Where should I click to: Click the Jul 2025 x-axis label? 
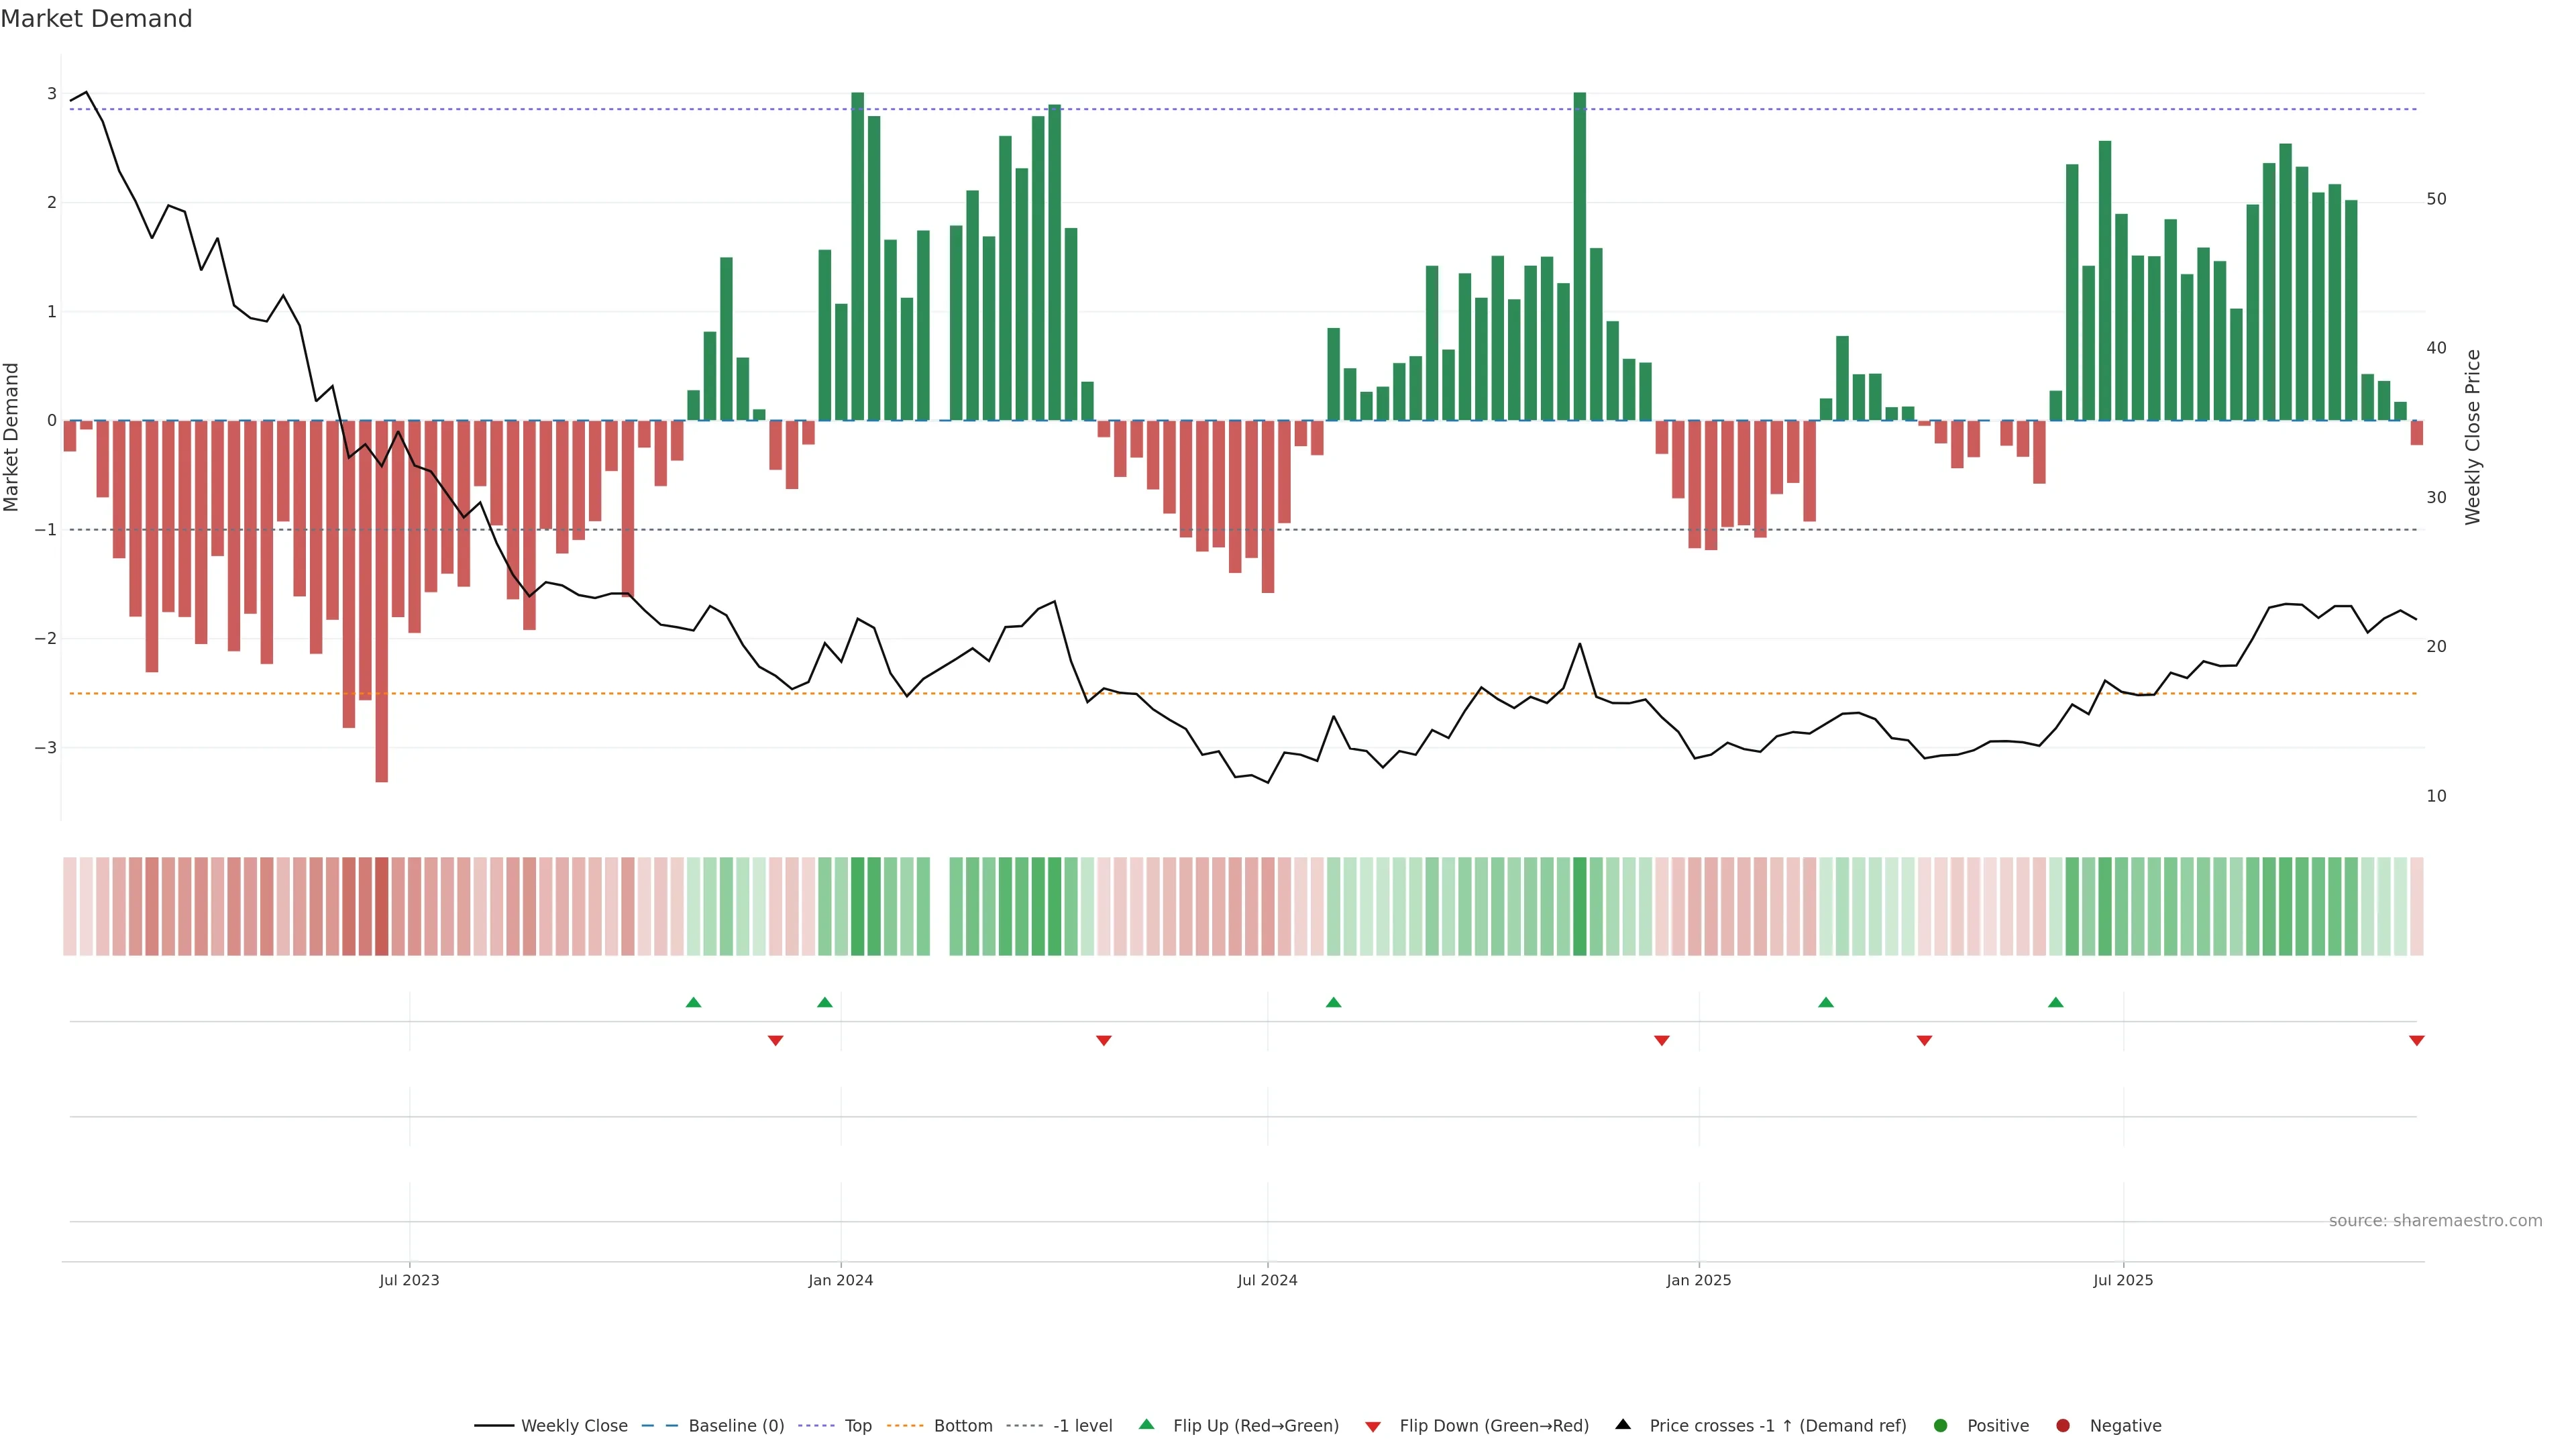(2122, 1280)
